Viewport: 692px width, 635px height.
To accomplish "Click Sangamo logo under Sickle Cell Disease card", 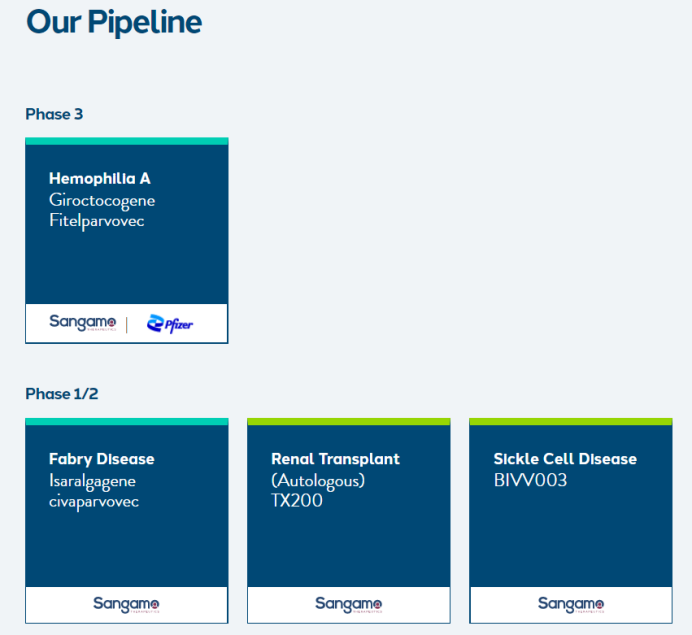I will pyautogui.click(x=570, y=604).
